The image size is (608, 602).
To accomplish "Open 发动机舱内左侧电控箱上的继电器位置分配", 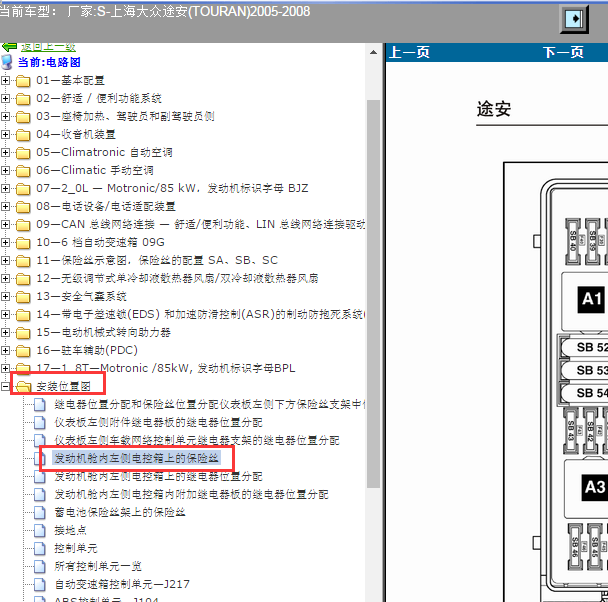I will 158,476.
